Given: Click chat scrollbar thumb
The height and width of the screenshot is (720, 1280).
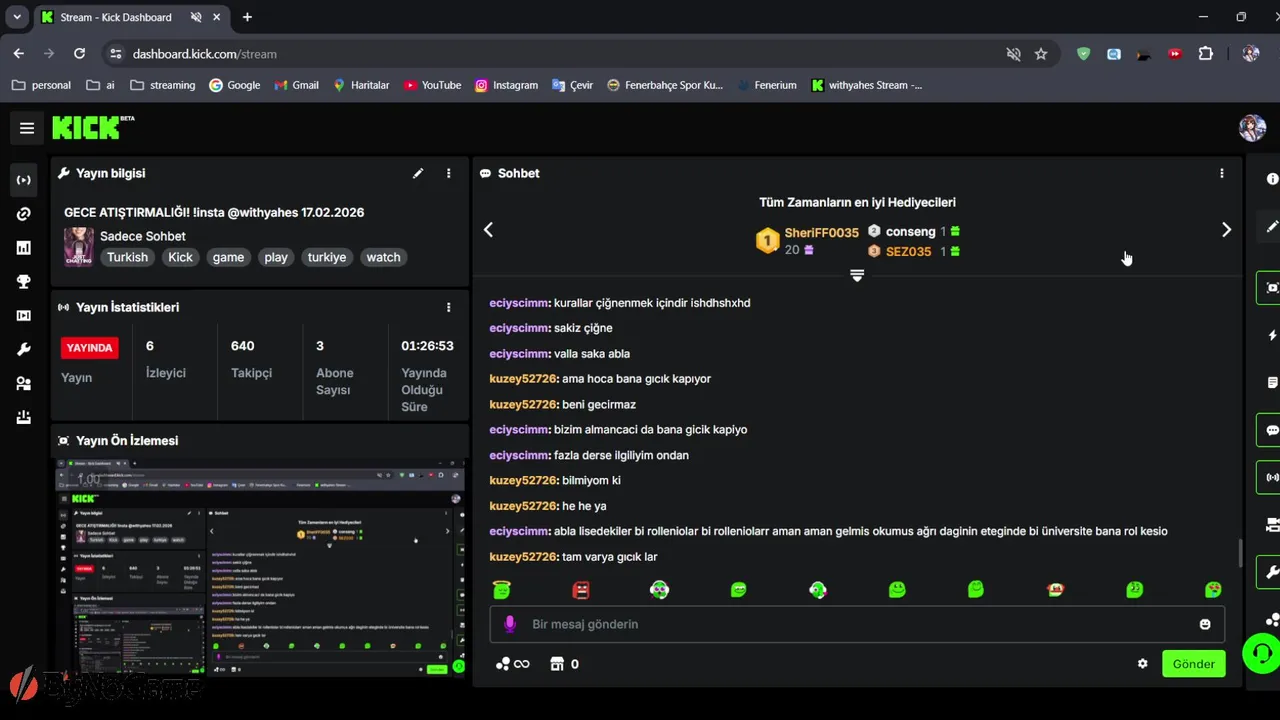Looking at the screenshot, I should tap(1240, 553).
